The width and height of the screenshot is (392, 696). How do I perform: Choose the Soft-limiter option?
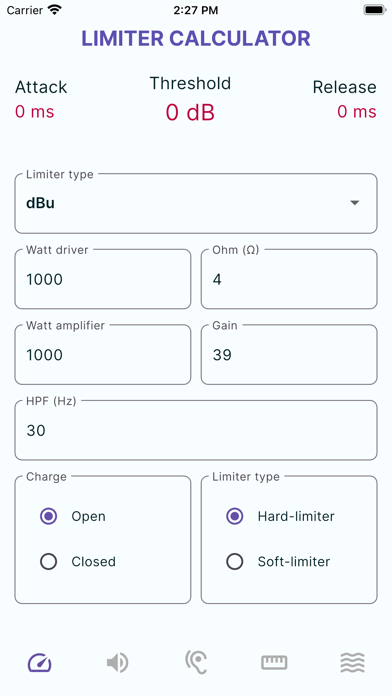point(234,562)
